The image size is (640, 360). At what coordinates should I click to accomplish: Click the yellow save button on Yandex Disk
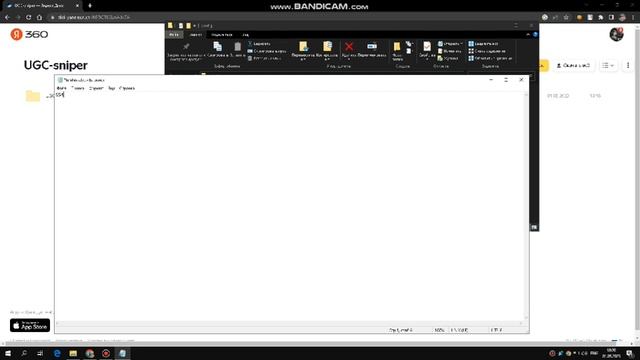[543, 65]
